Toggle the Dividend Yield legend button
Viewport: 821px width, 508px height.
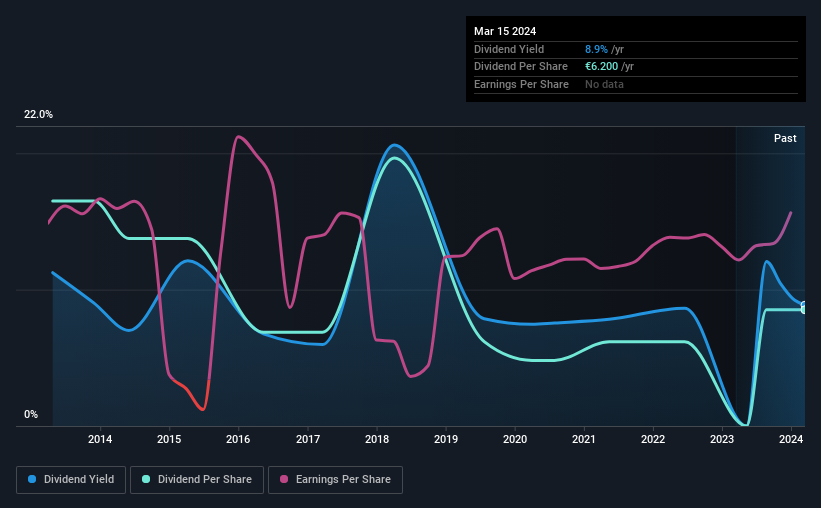71,480
